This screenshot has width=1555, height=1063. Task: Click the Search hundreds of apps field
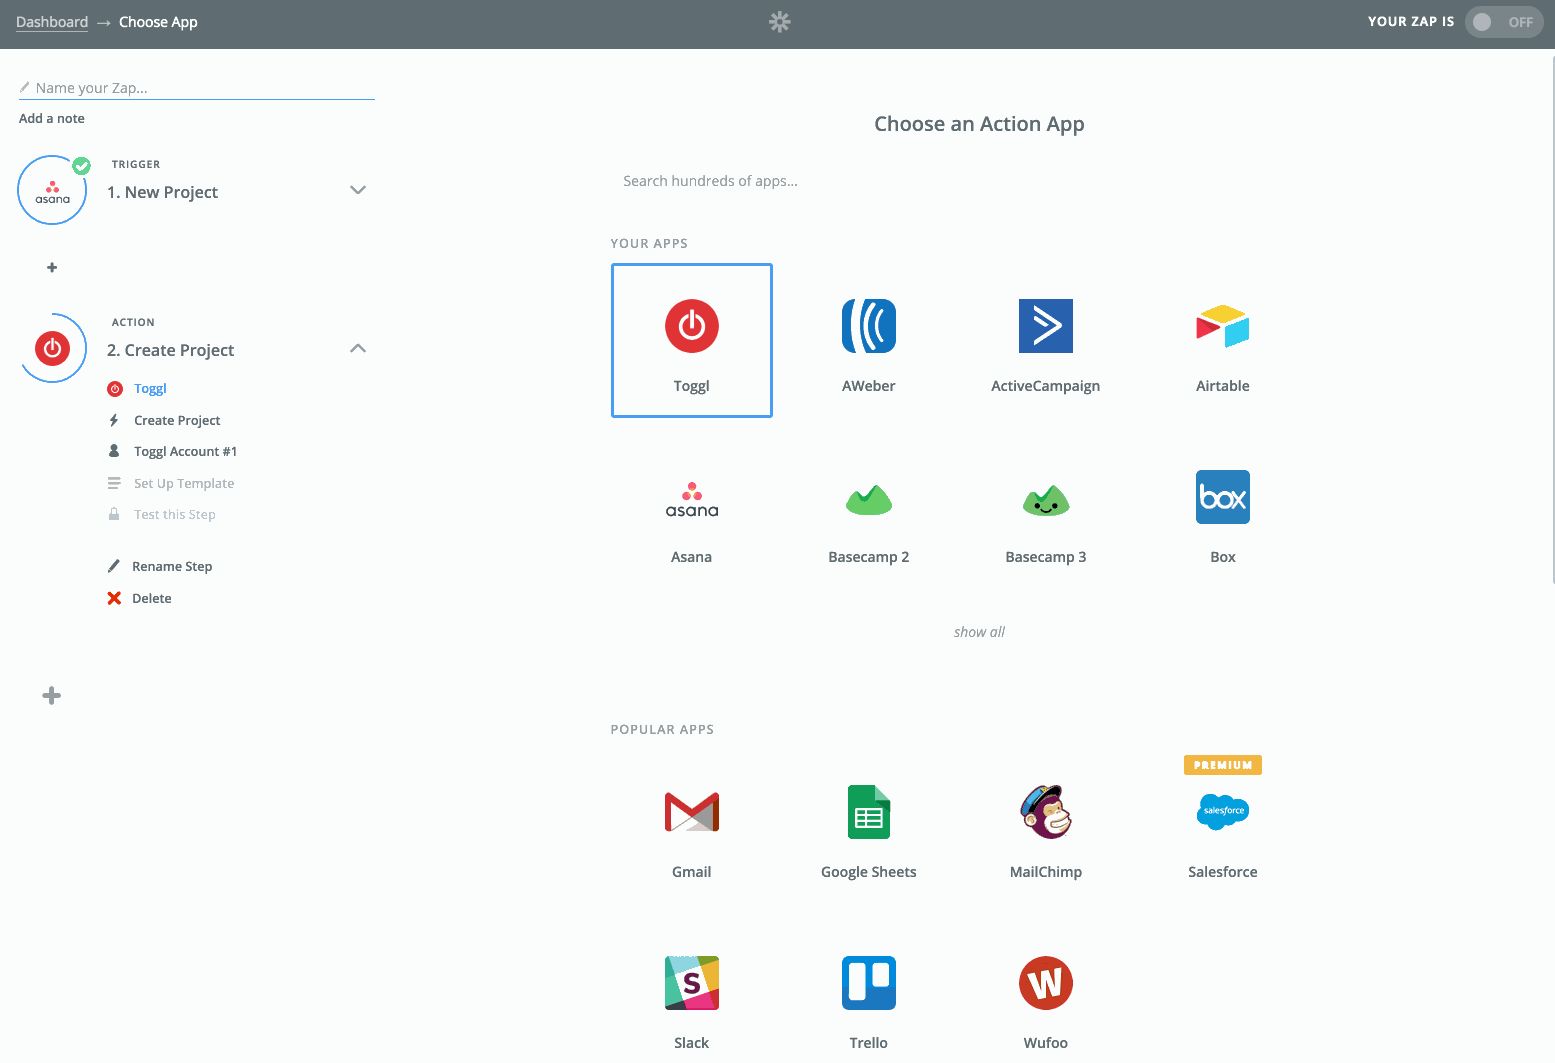click(979, 181)
